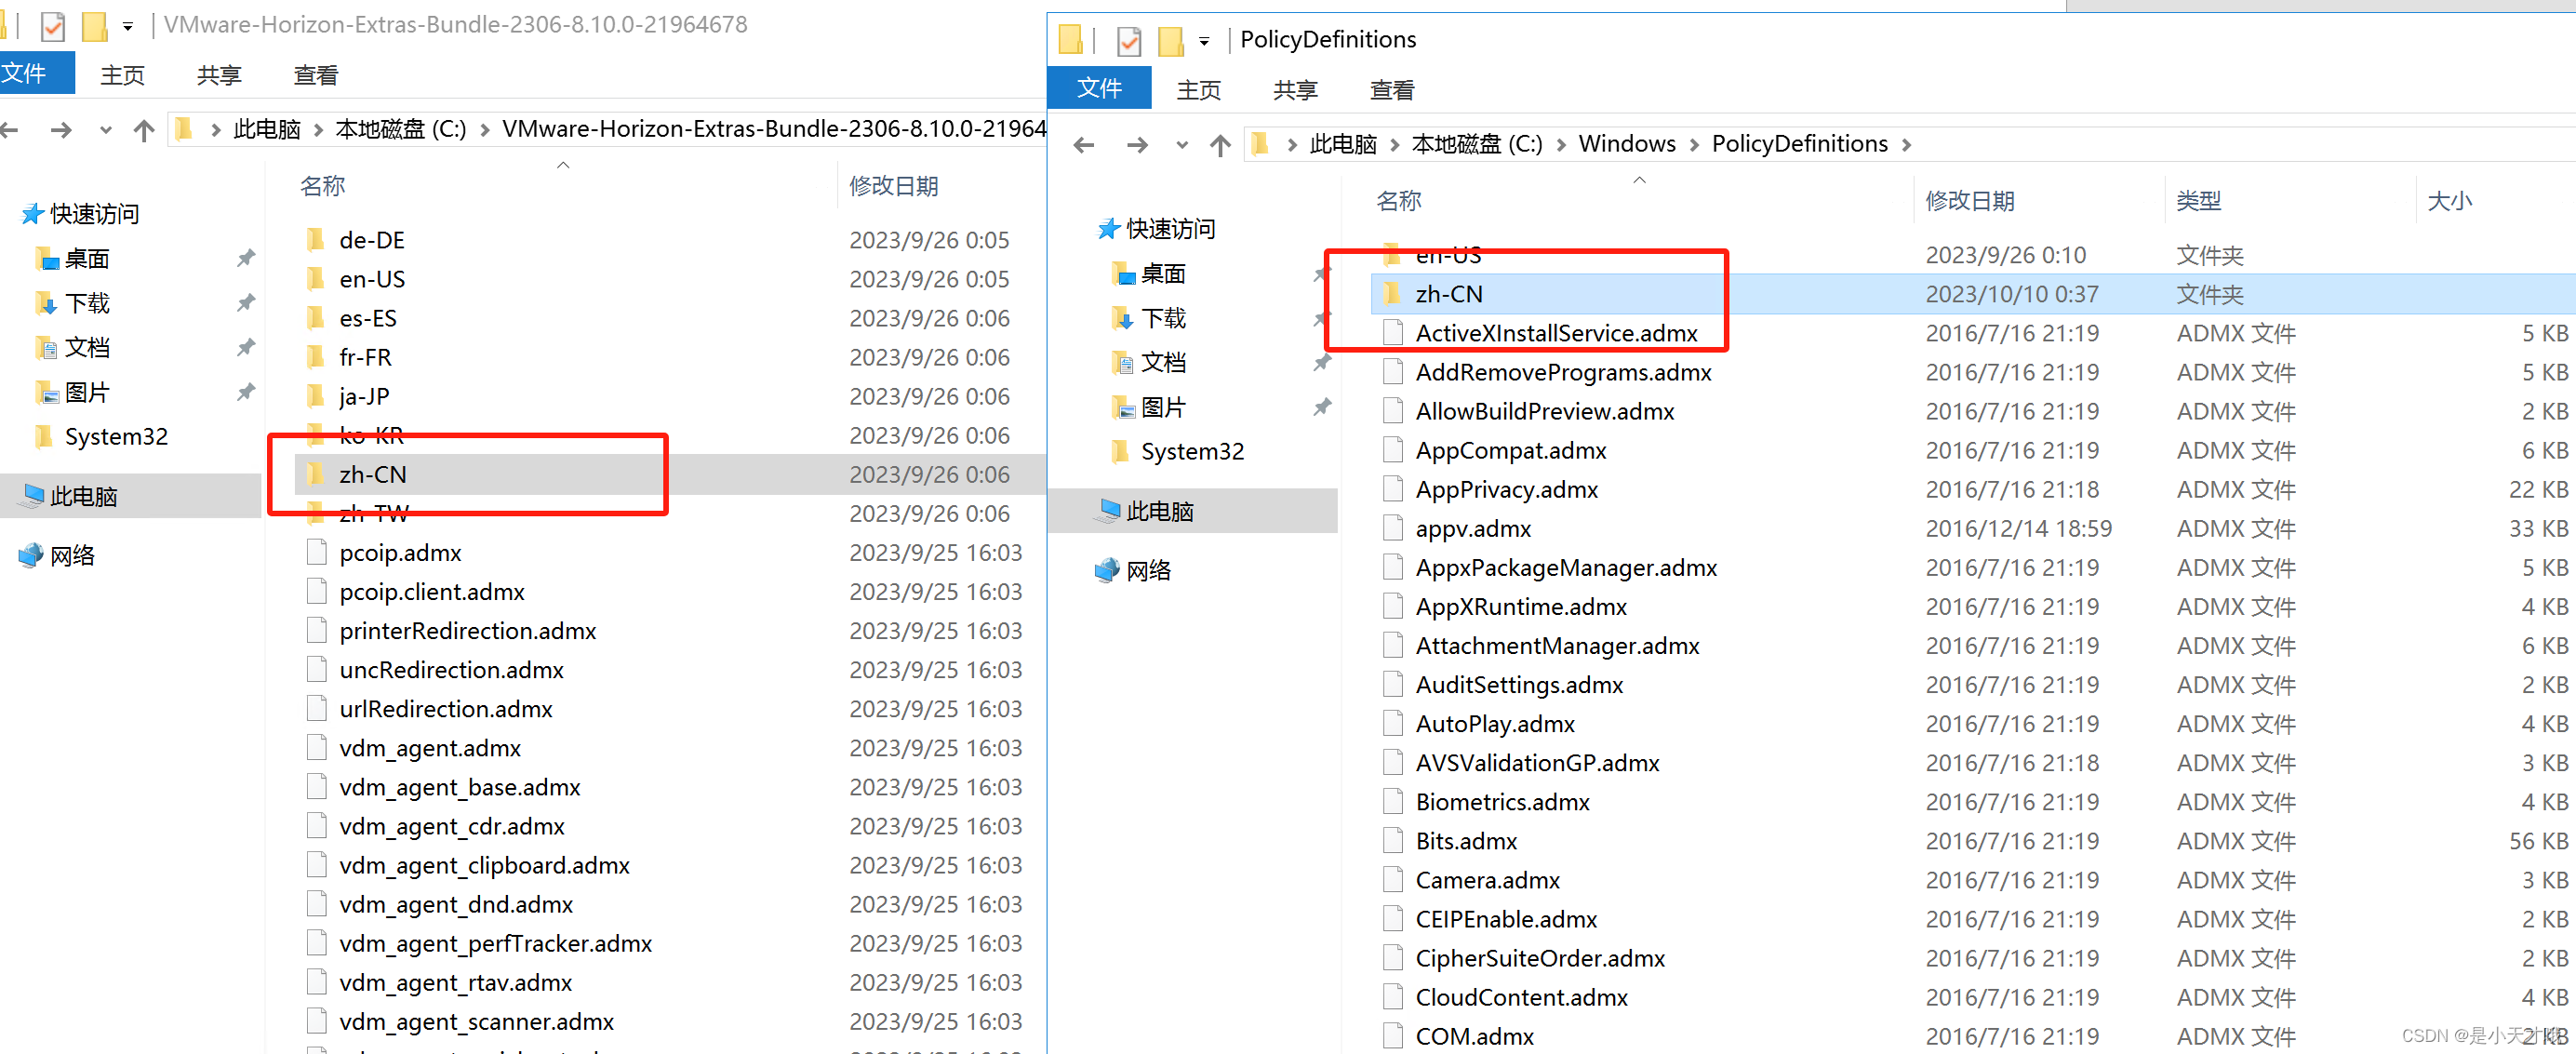
Task: Click up-directory arrow in PolicyDefinitions window
Action: (1219, 145)
